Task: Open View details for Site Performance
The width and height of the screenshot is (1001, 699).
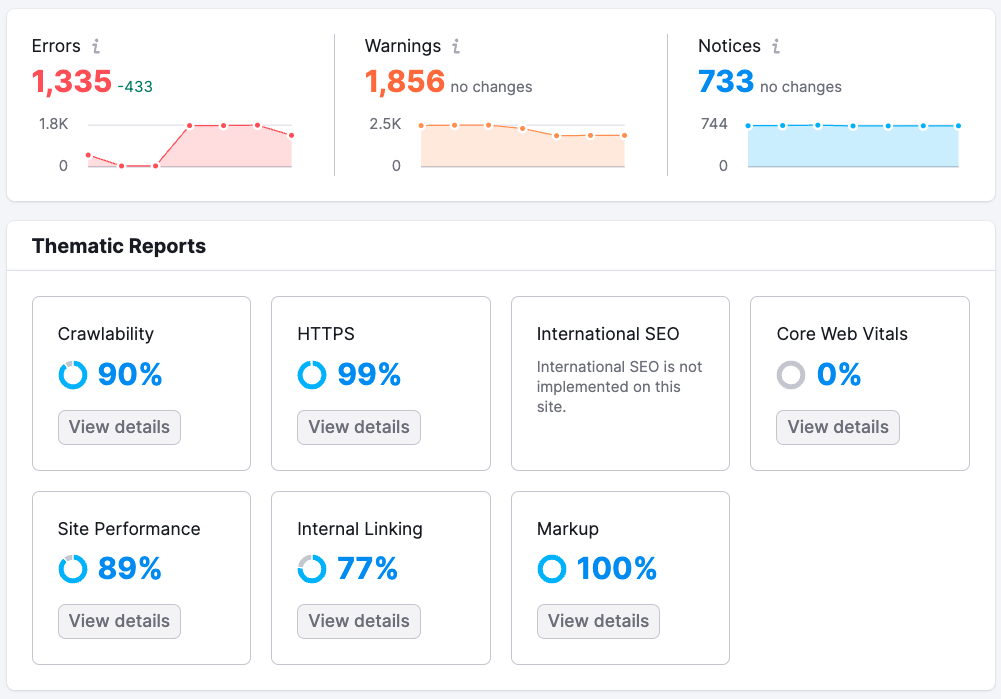Action: pos(119,621)
